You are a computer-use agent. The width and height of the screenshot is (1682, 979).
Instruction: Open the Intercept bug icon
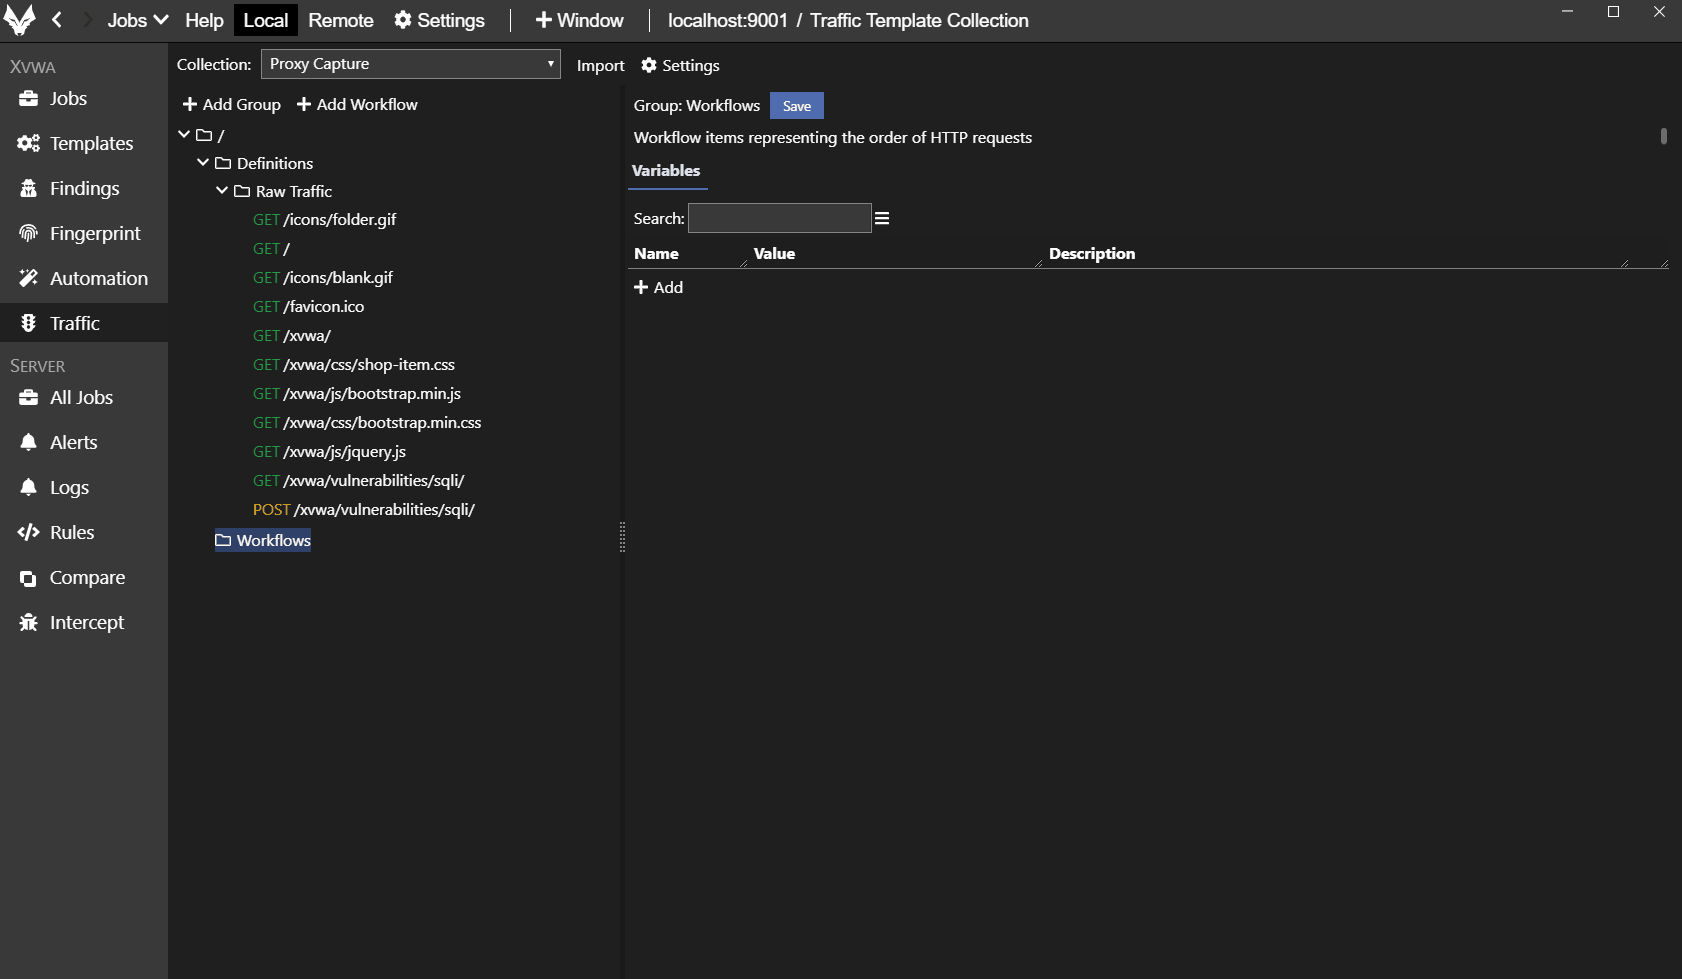pyautogui.click(x=28, y=622)
